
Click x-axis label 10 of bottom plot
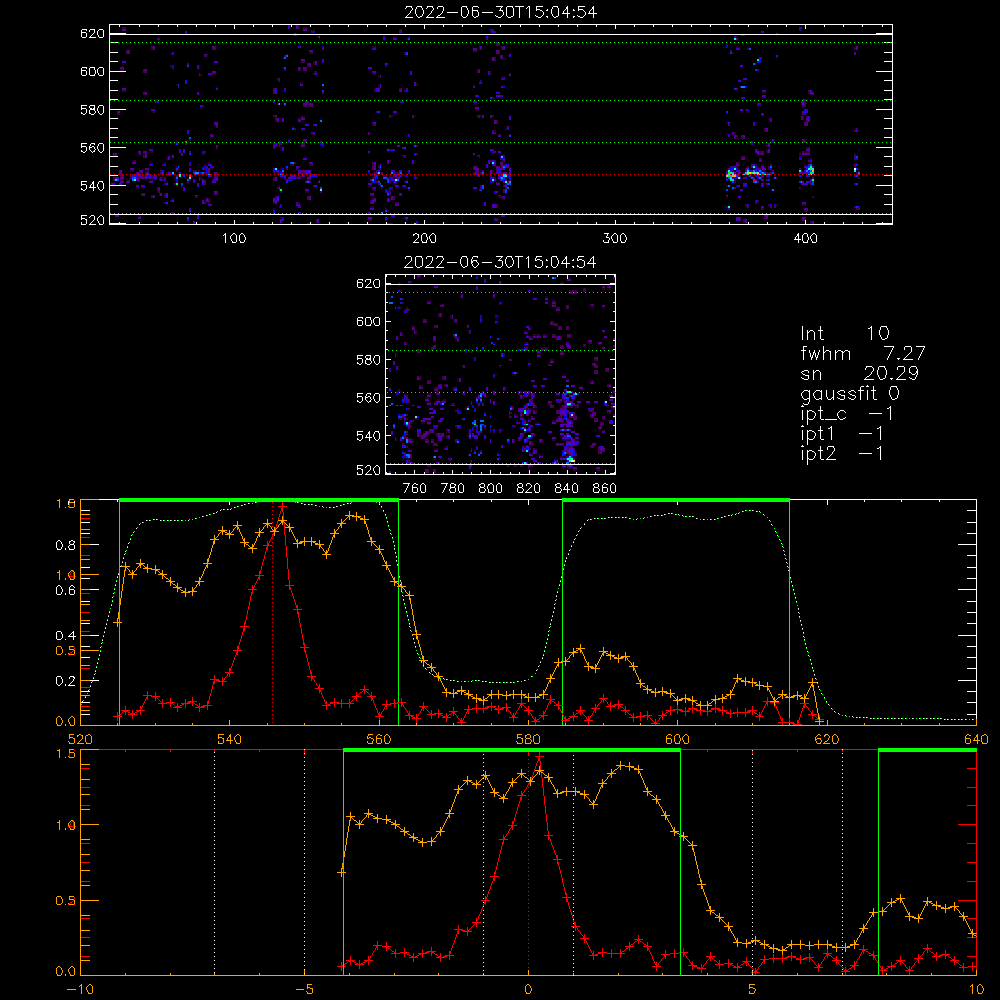[x=976, y=989]
